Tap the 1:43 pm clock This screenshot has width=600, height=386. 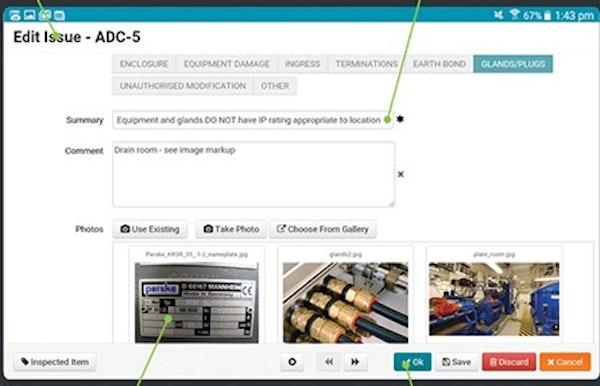click(x=574, y=16)
